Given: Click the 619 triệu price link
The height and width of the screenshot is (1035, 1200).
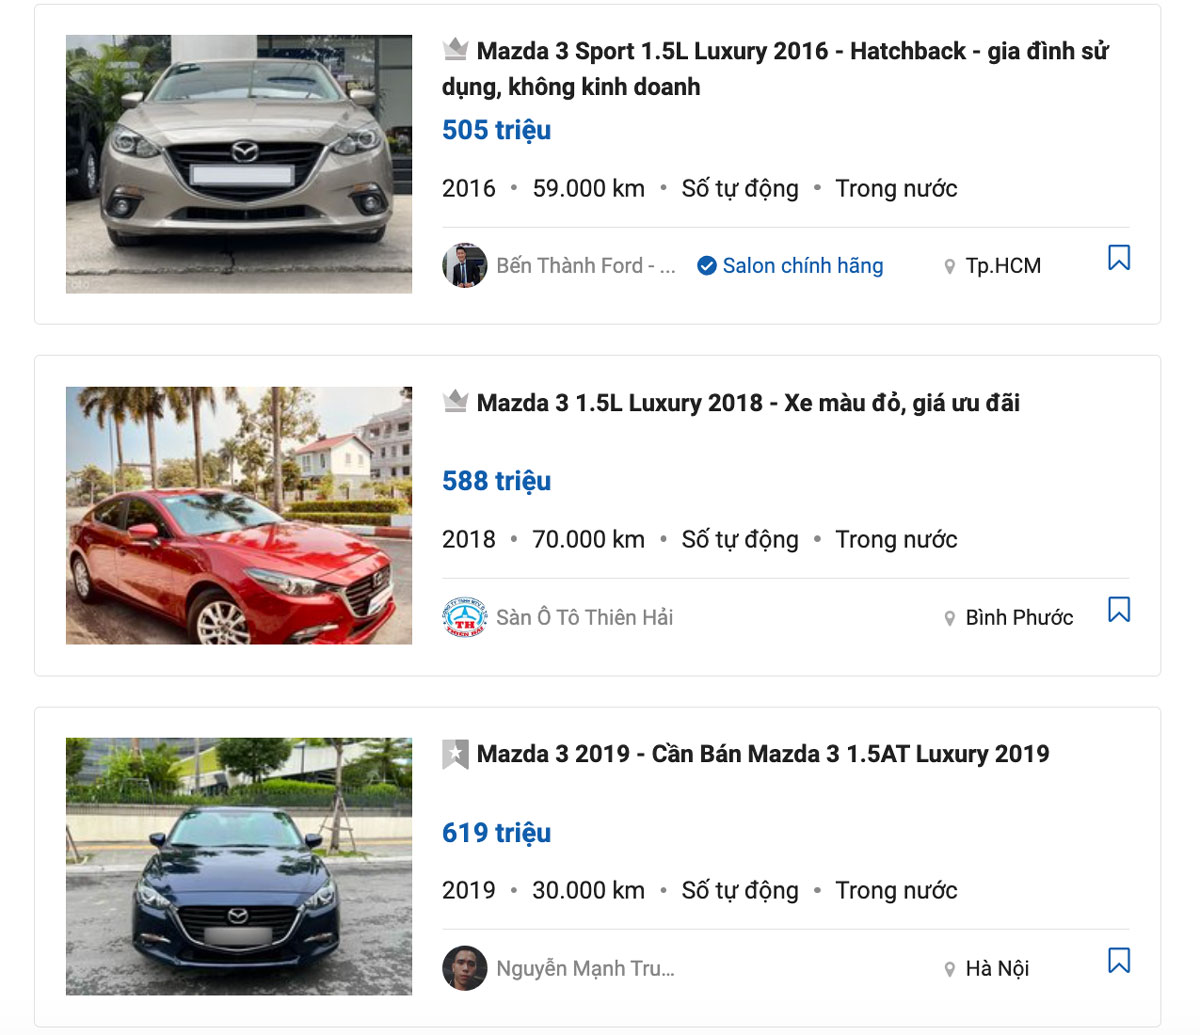Looking at the screenshot, I should [496, 832].
